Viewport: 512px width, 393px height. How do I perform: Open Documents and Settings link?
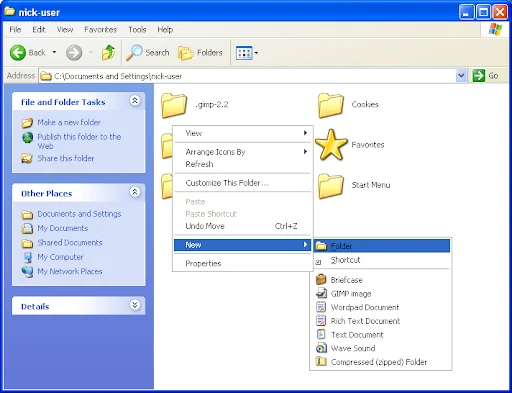coord(79,214)
